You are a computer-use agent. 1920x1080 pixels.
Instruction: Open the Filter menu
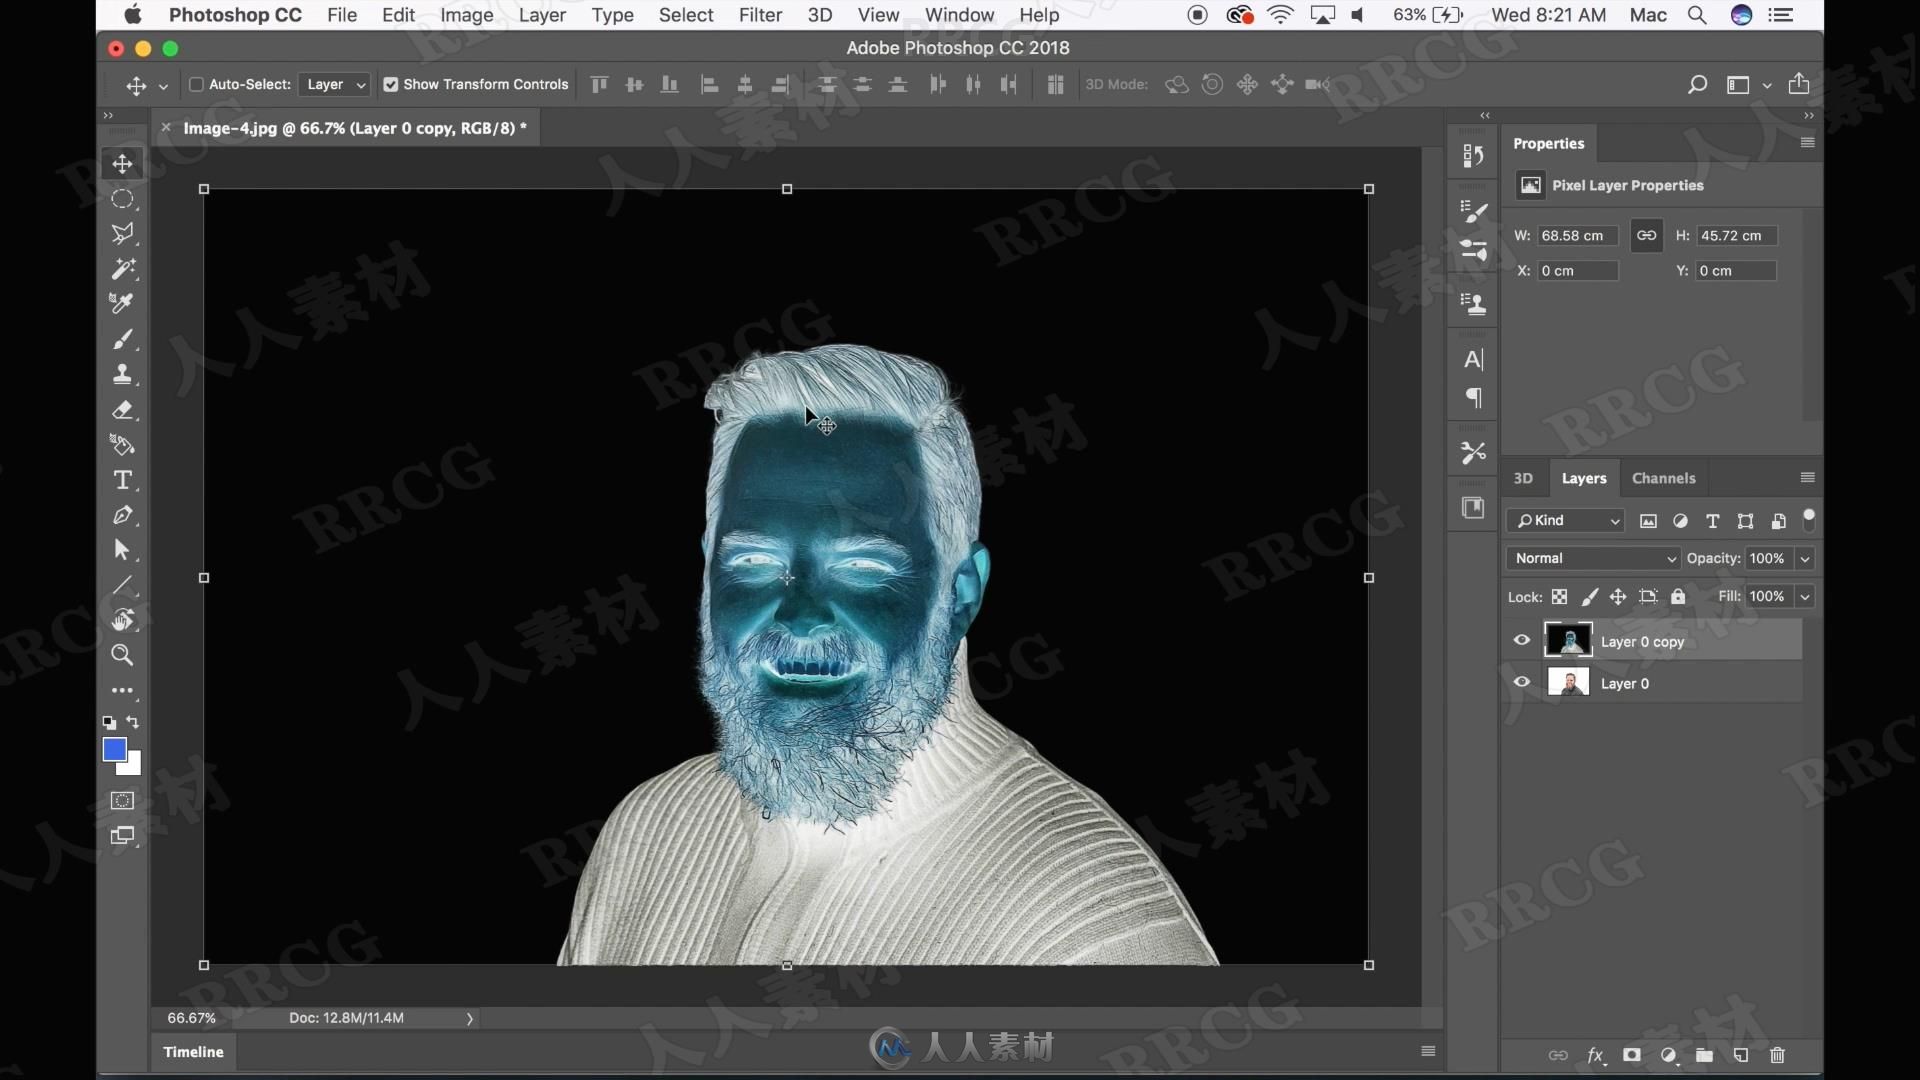[758, 15]
